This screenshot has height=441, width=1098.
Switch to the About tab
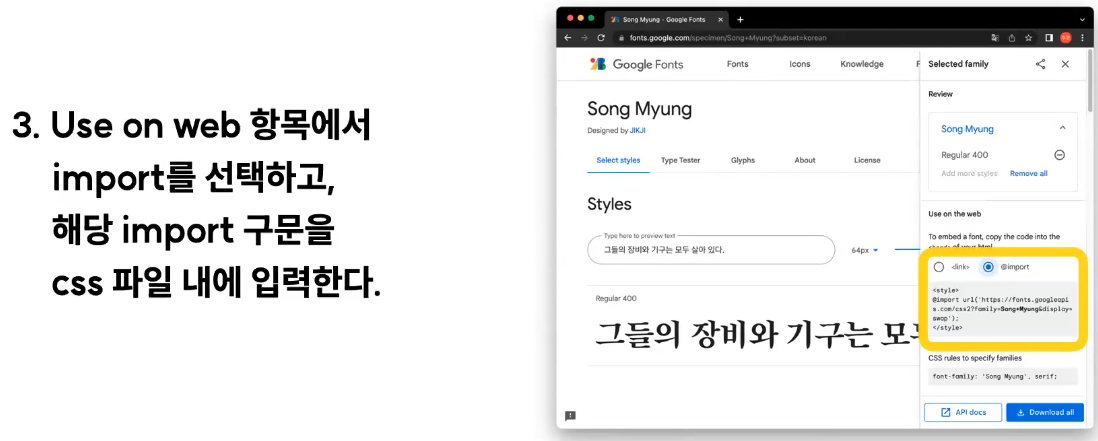click(x=805, y=160)
